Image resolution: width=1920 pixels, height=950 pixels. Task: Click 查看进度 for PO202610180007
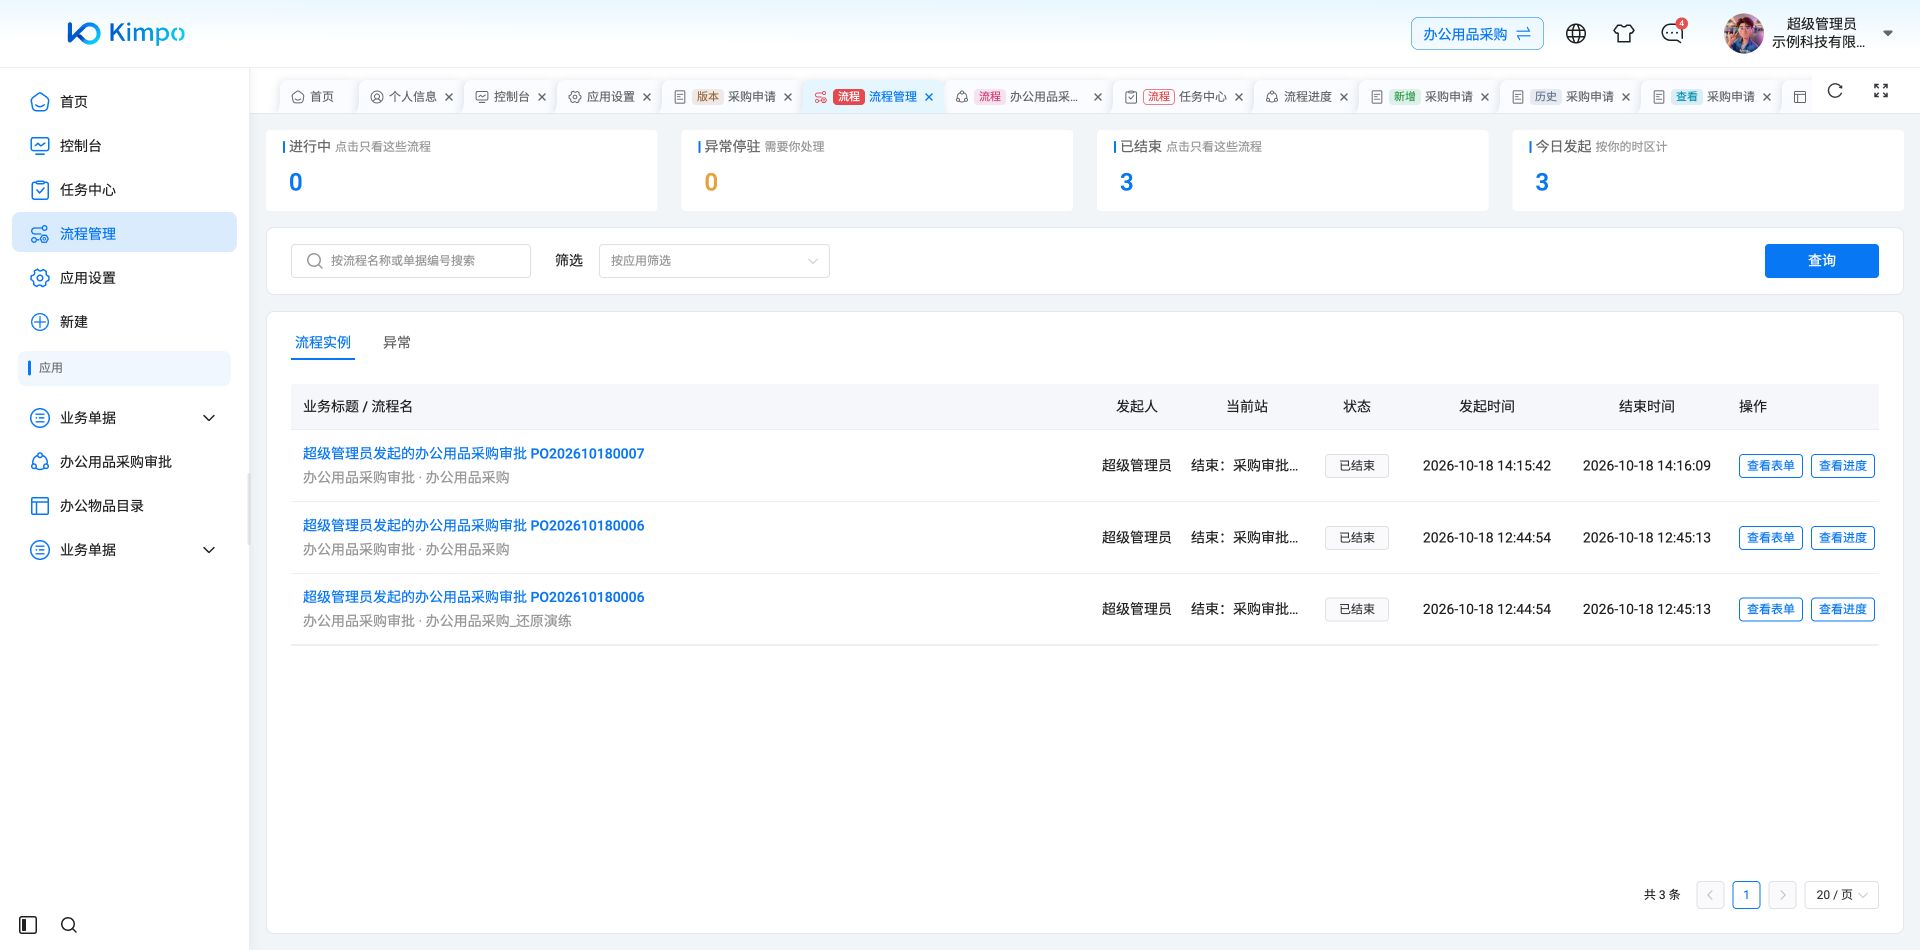1843,466
